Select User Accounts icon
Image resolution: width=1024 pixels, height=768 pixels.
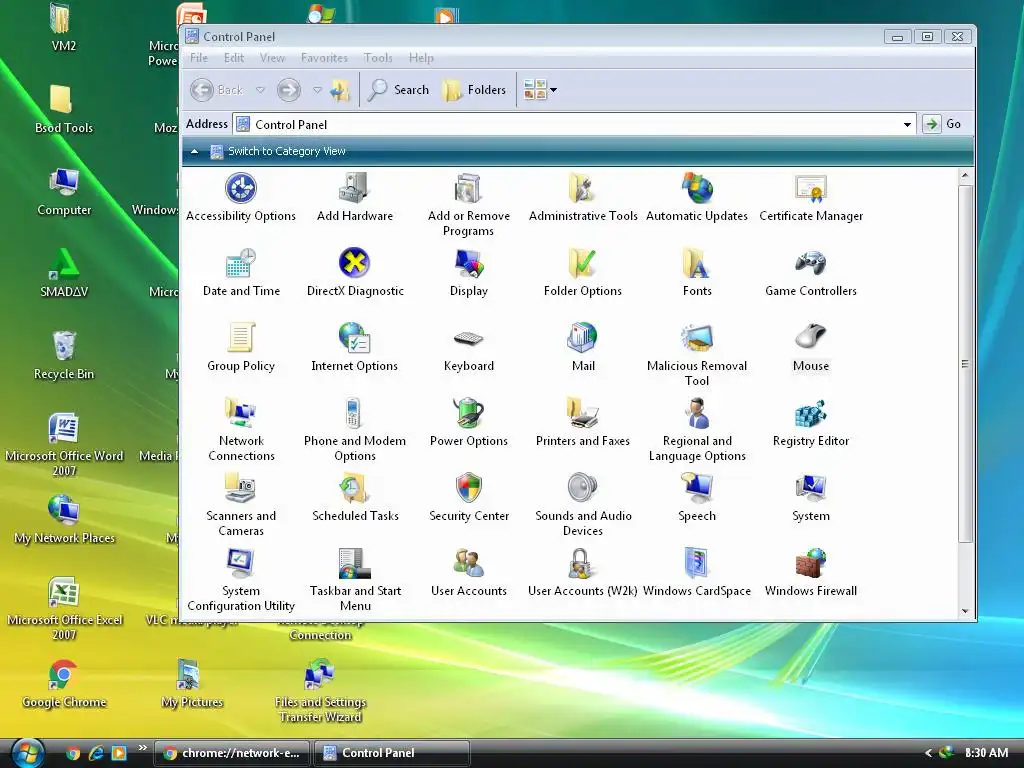click(x=468, y=563)
